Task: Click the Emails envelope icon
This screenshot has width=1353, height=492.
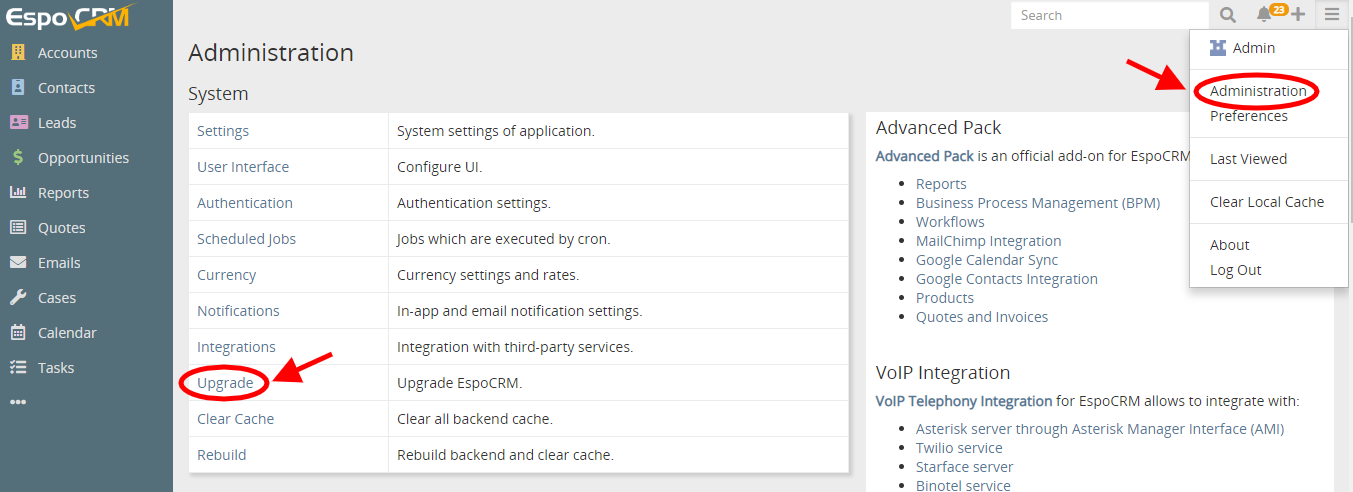Action: 18,263
